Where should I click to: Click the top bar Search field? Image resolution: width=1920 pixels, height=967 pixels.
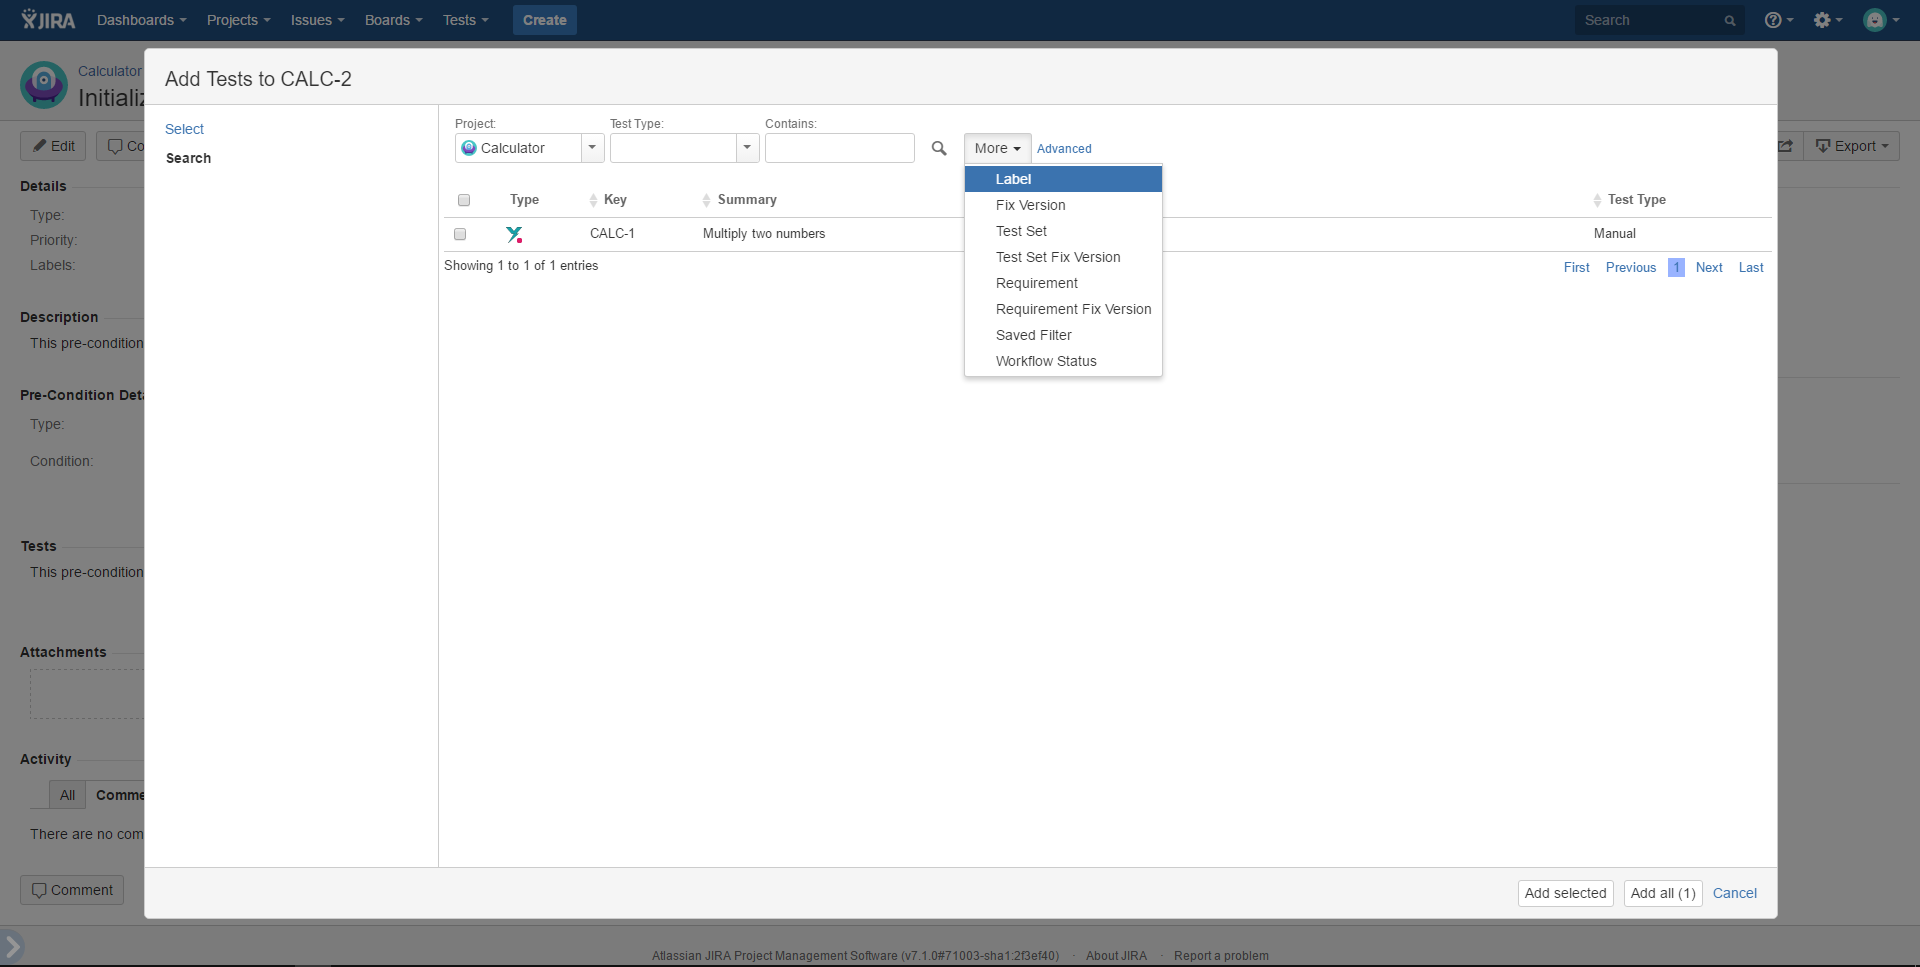click(1659, 20)
